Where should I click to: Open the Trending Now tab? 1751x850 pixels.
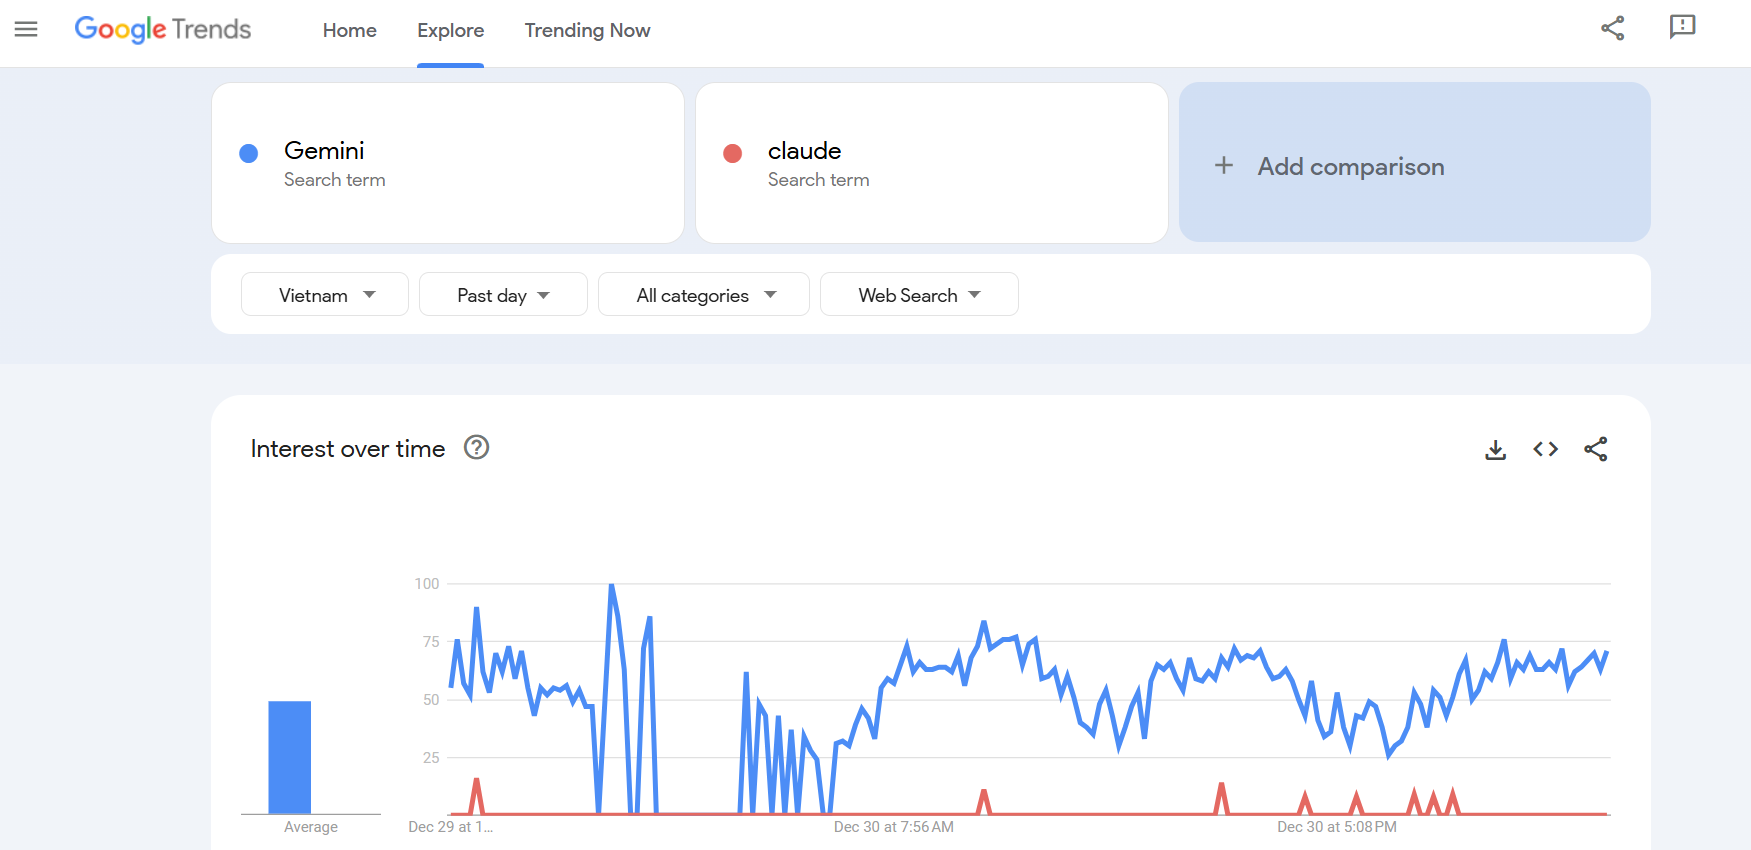(587, 31)
